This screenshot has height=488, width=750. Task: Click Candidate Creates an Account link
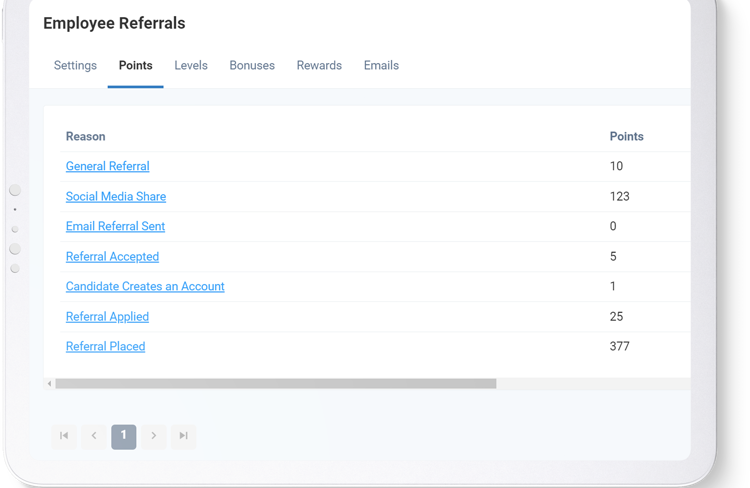point(145,287)
